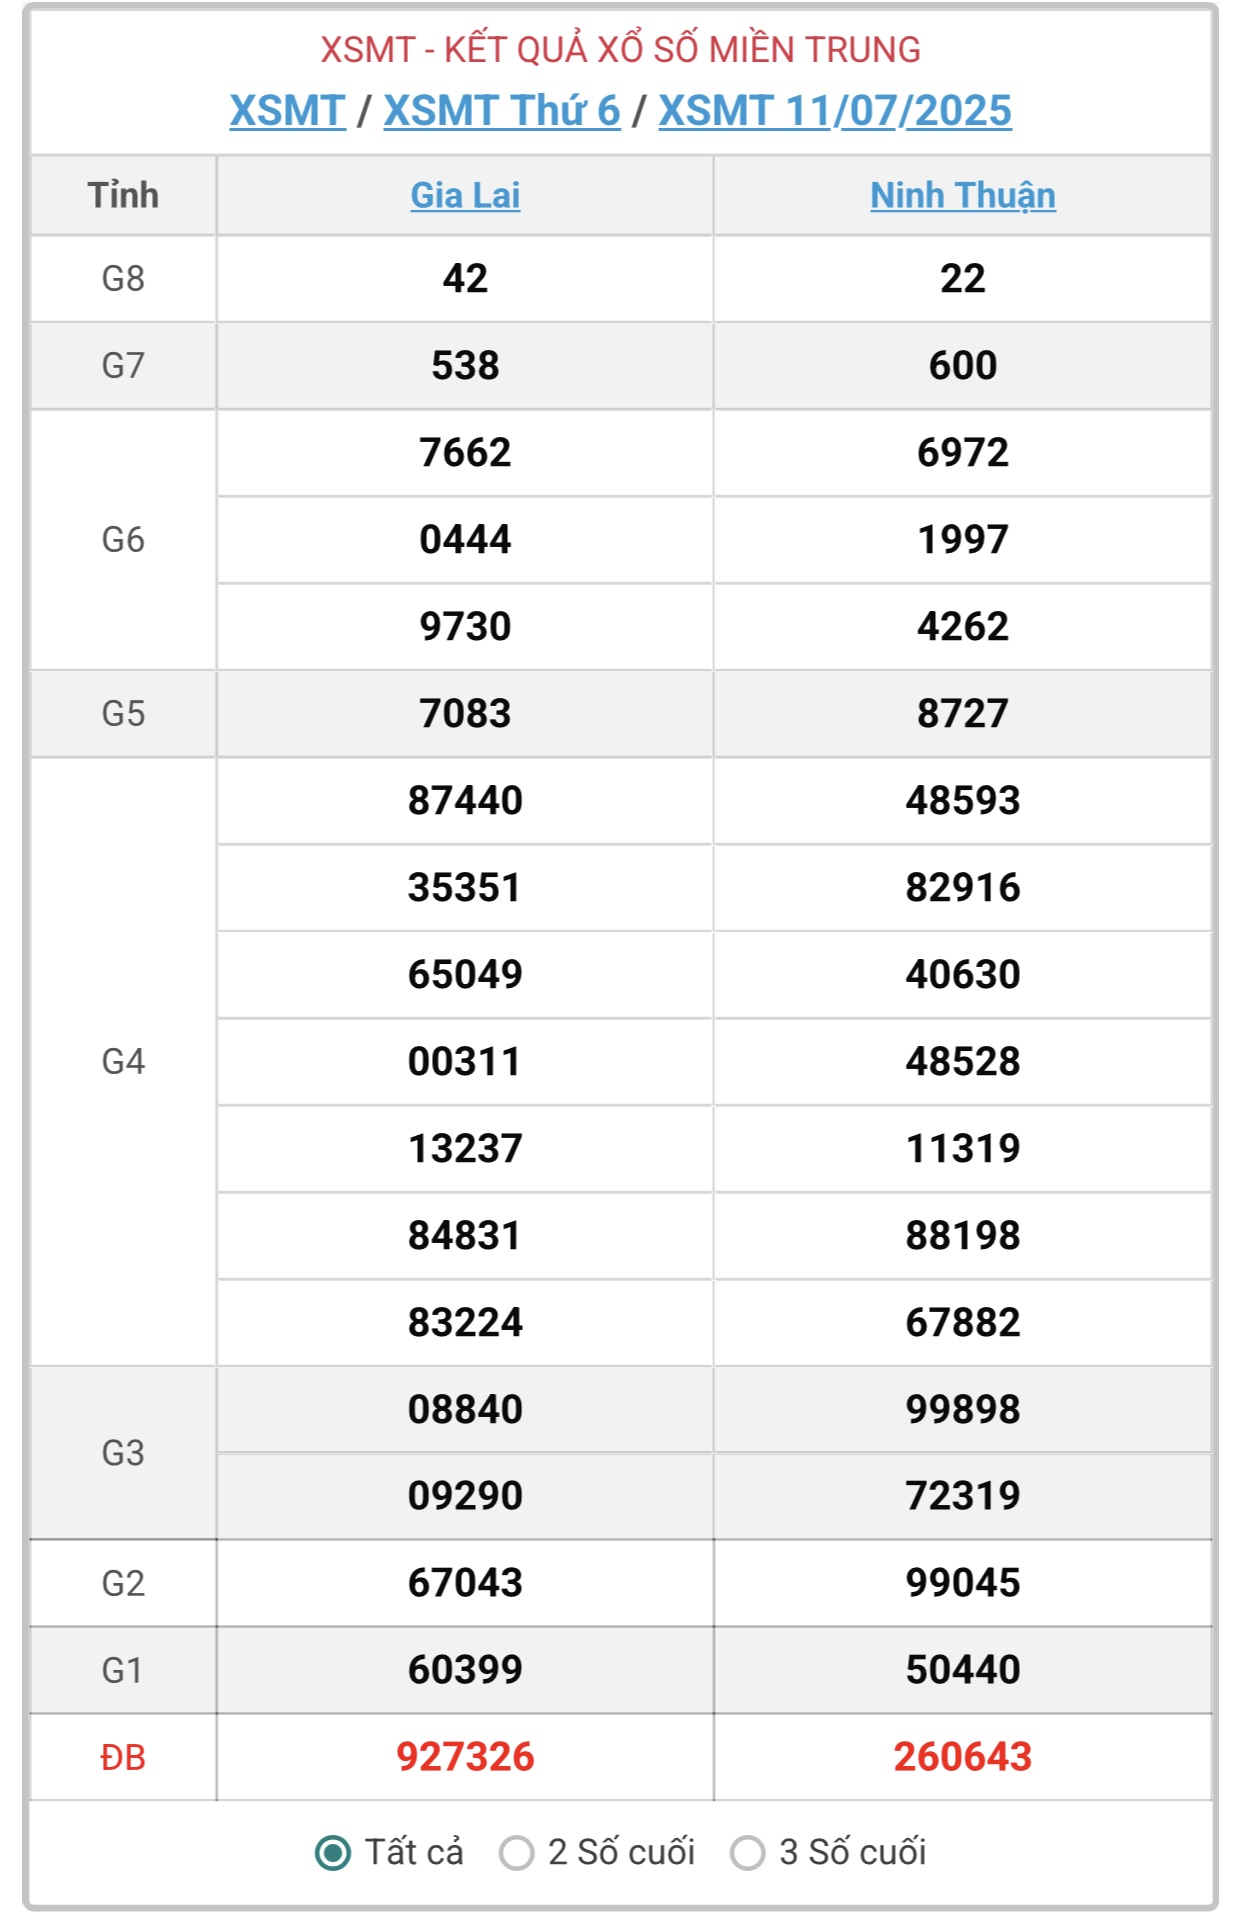
Task: Click the G6 result 0444
Action: point(465,539)
